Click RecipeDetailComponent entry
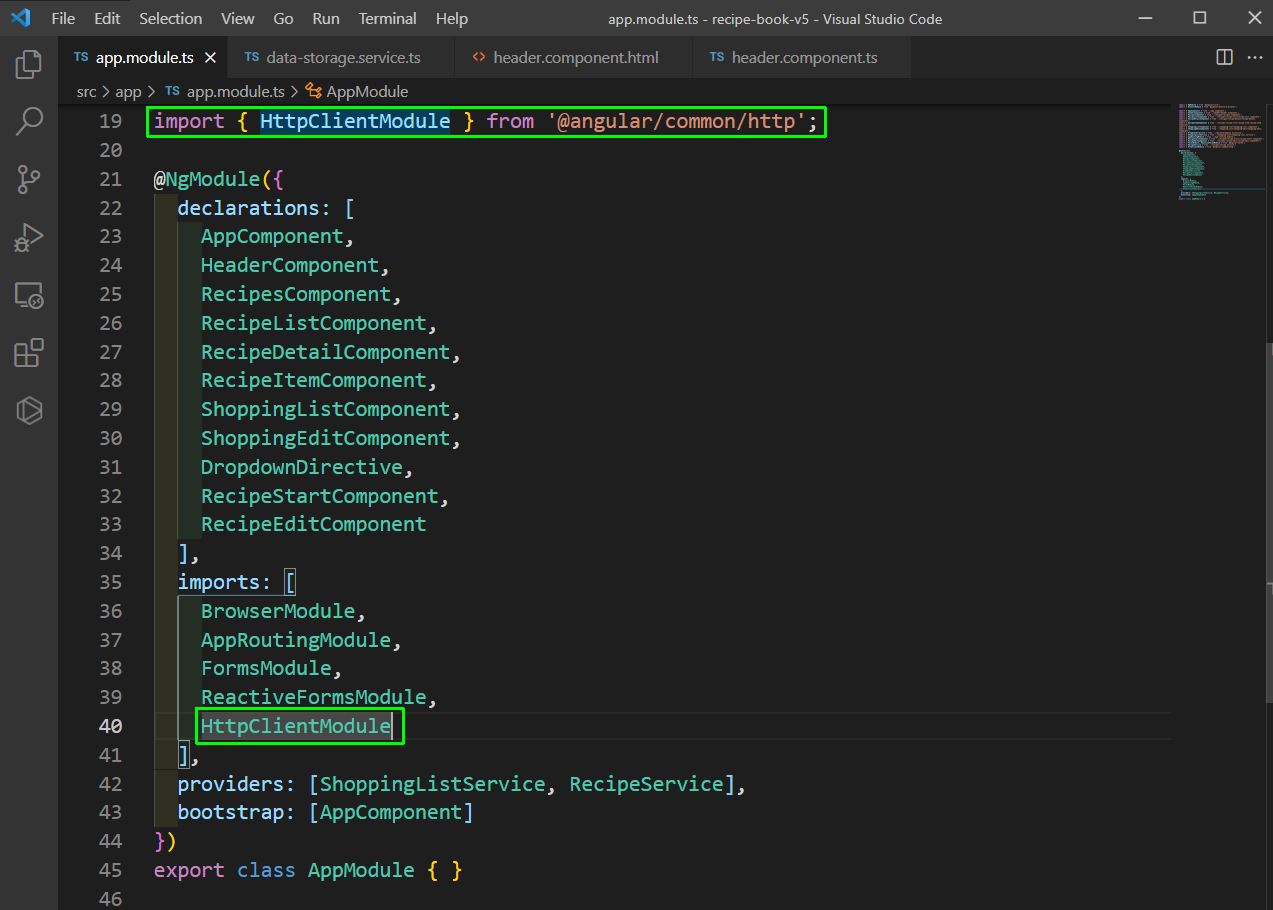This screenshot has width=1273, height=910. (x=326, y=352)
